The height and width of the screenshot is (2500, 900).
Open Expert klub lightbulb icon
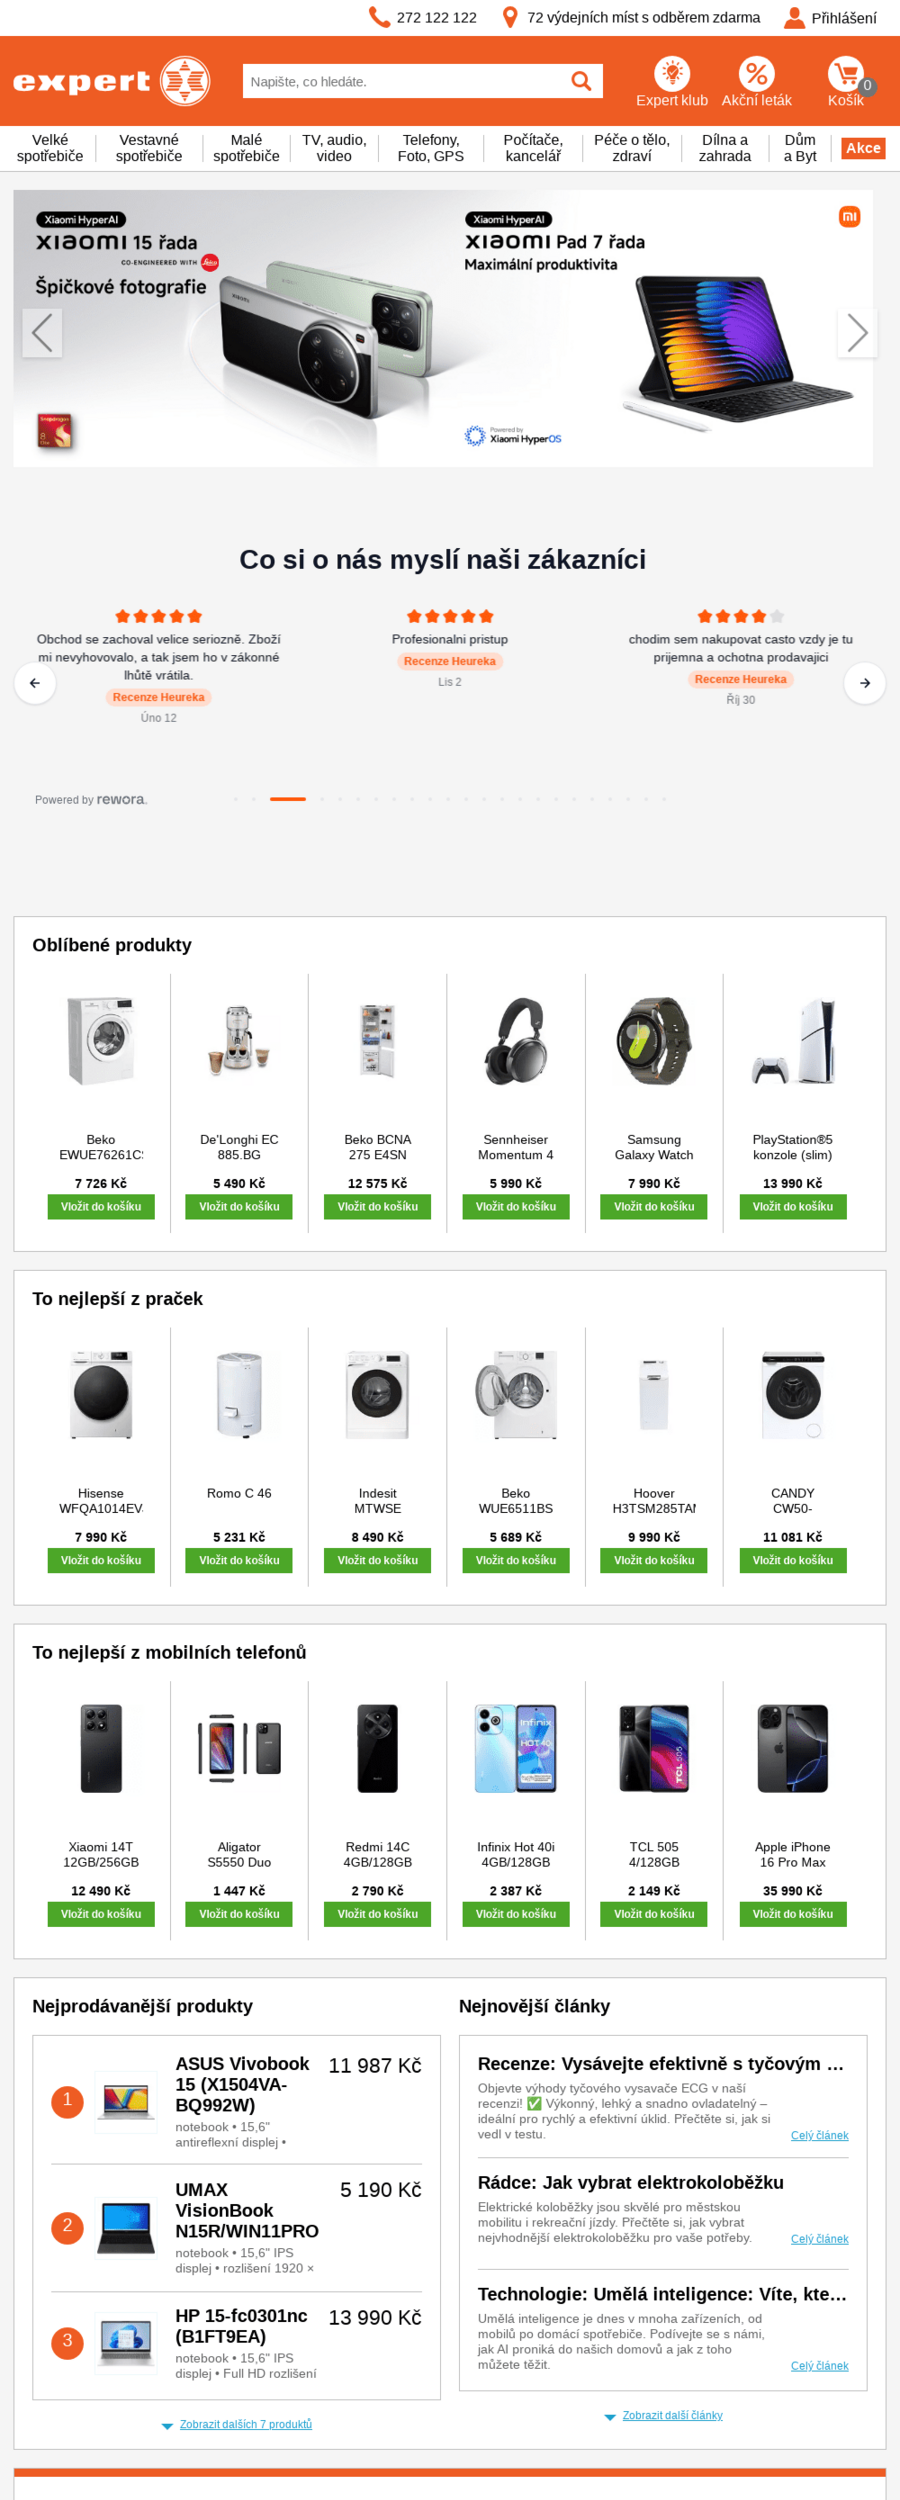click(x=672, y=73)
